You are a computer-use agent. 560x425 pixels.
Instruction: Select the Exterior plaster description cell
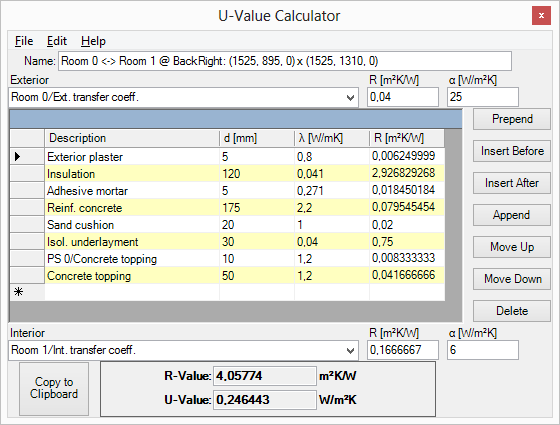[x=132, y=156]
